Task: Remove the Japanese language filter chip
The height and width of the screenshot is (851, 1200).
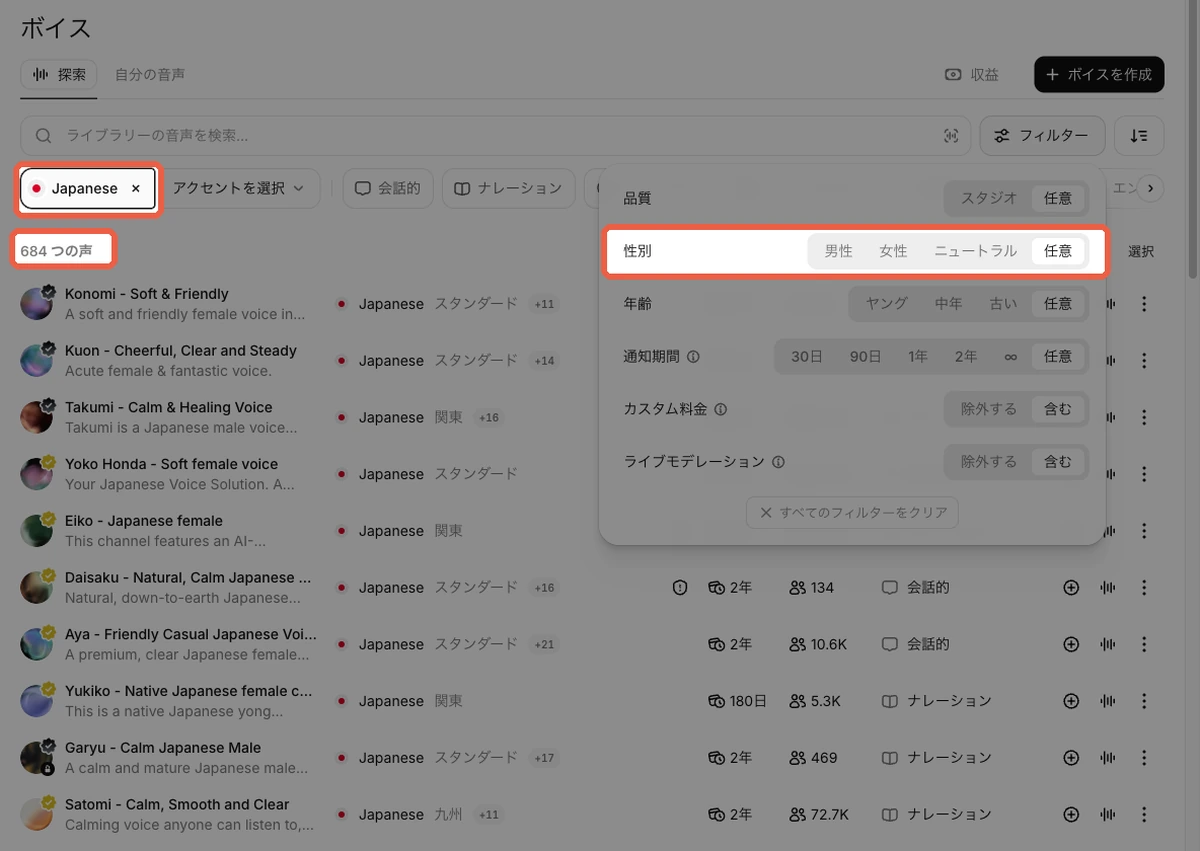Action: pyautogui.click(x=136, y=188)
